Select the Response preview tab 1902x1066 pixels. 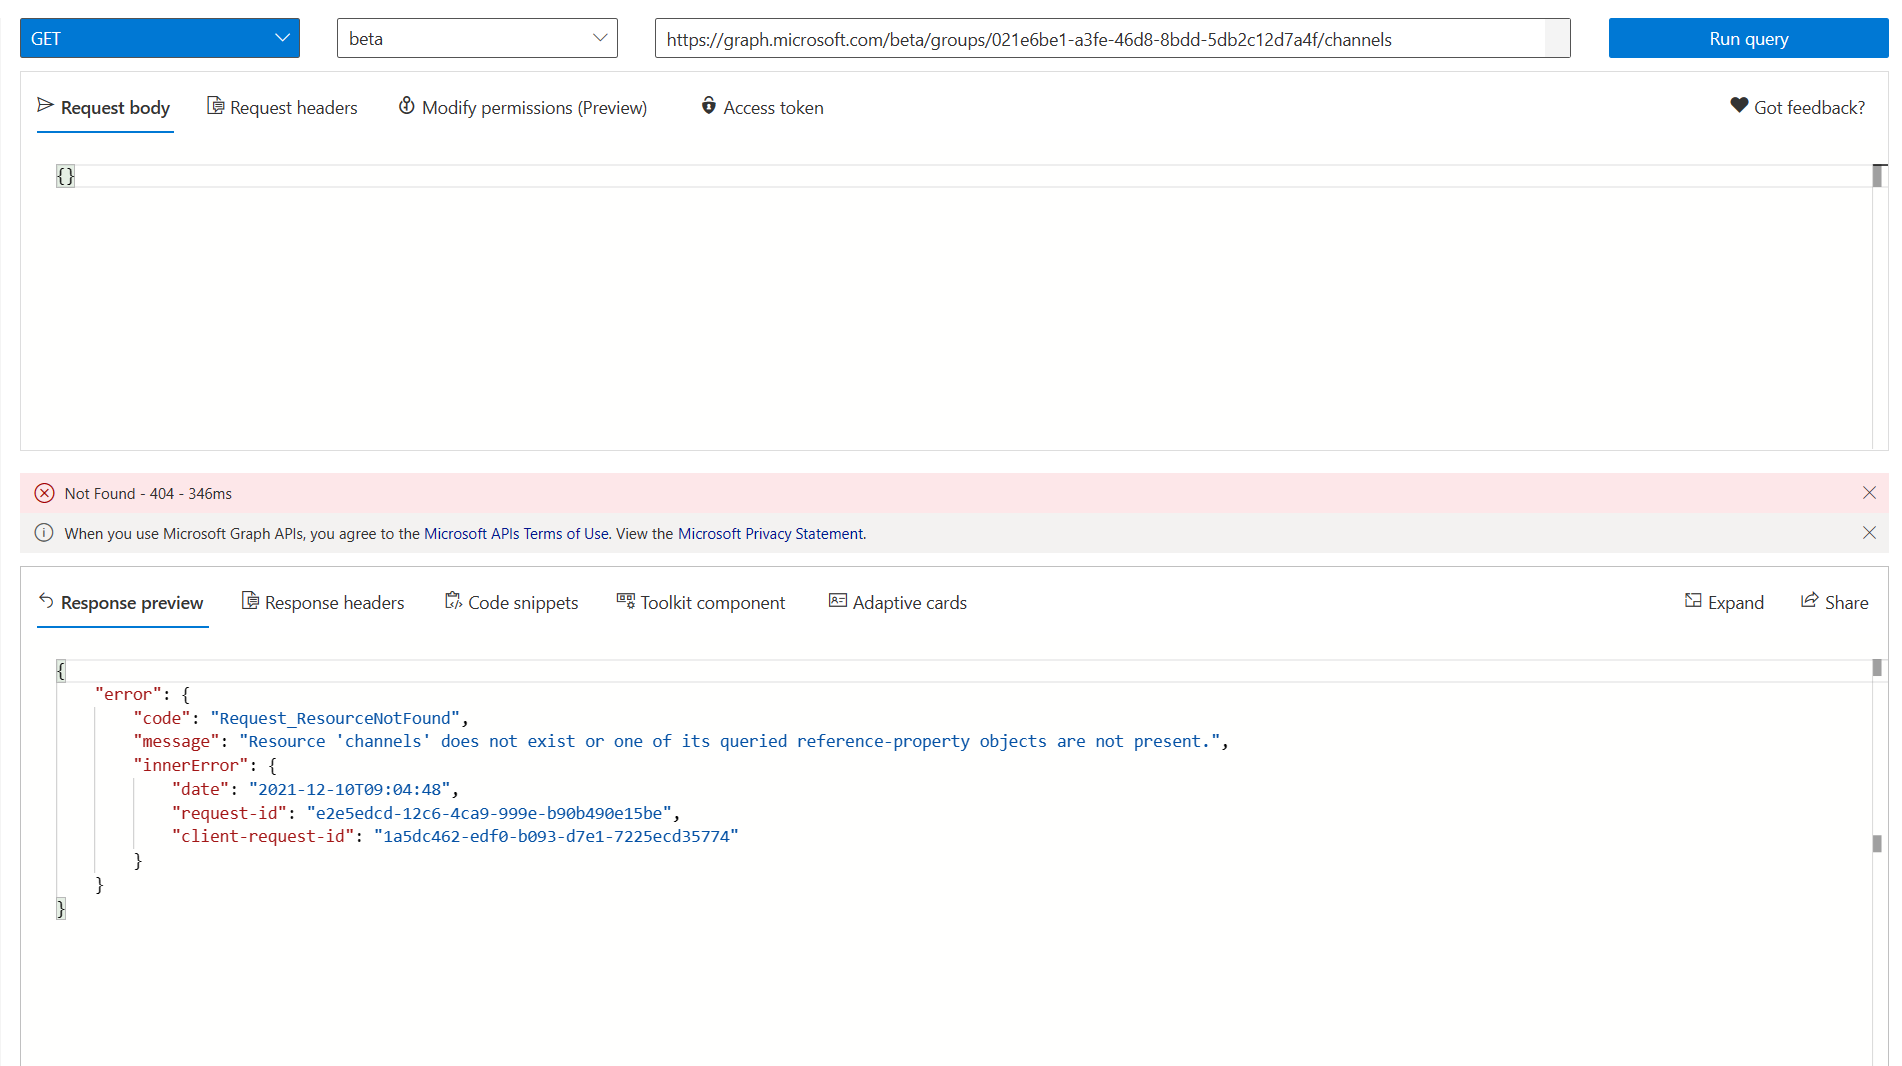click(x=121, y=602)
